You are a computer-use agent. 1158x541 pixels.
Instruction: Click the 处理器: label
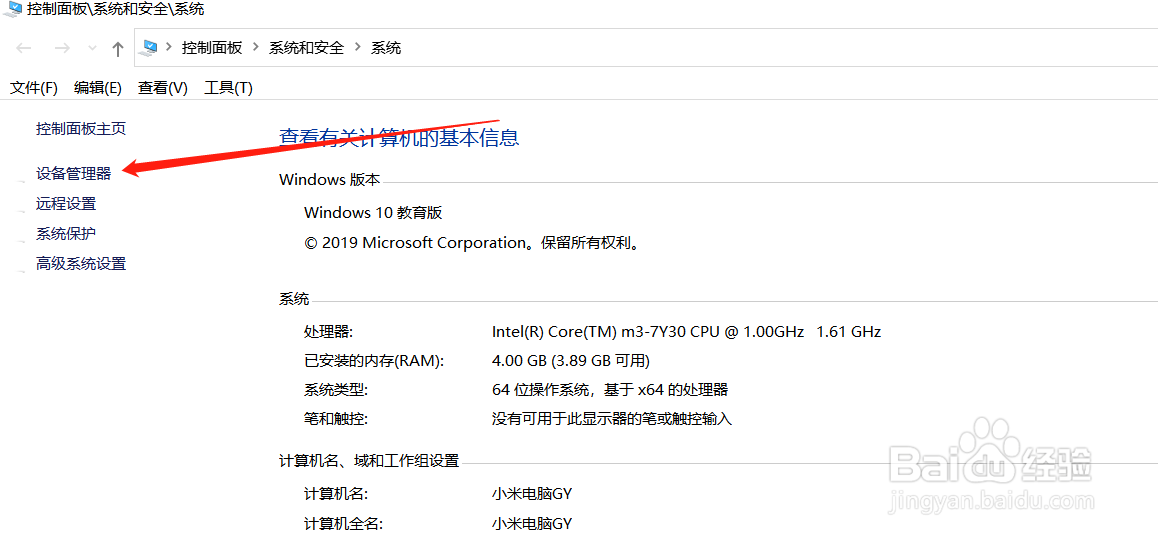pos(329,331)
